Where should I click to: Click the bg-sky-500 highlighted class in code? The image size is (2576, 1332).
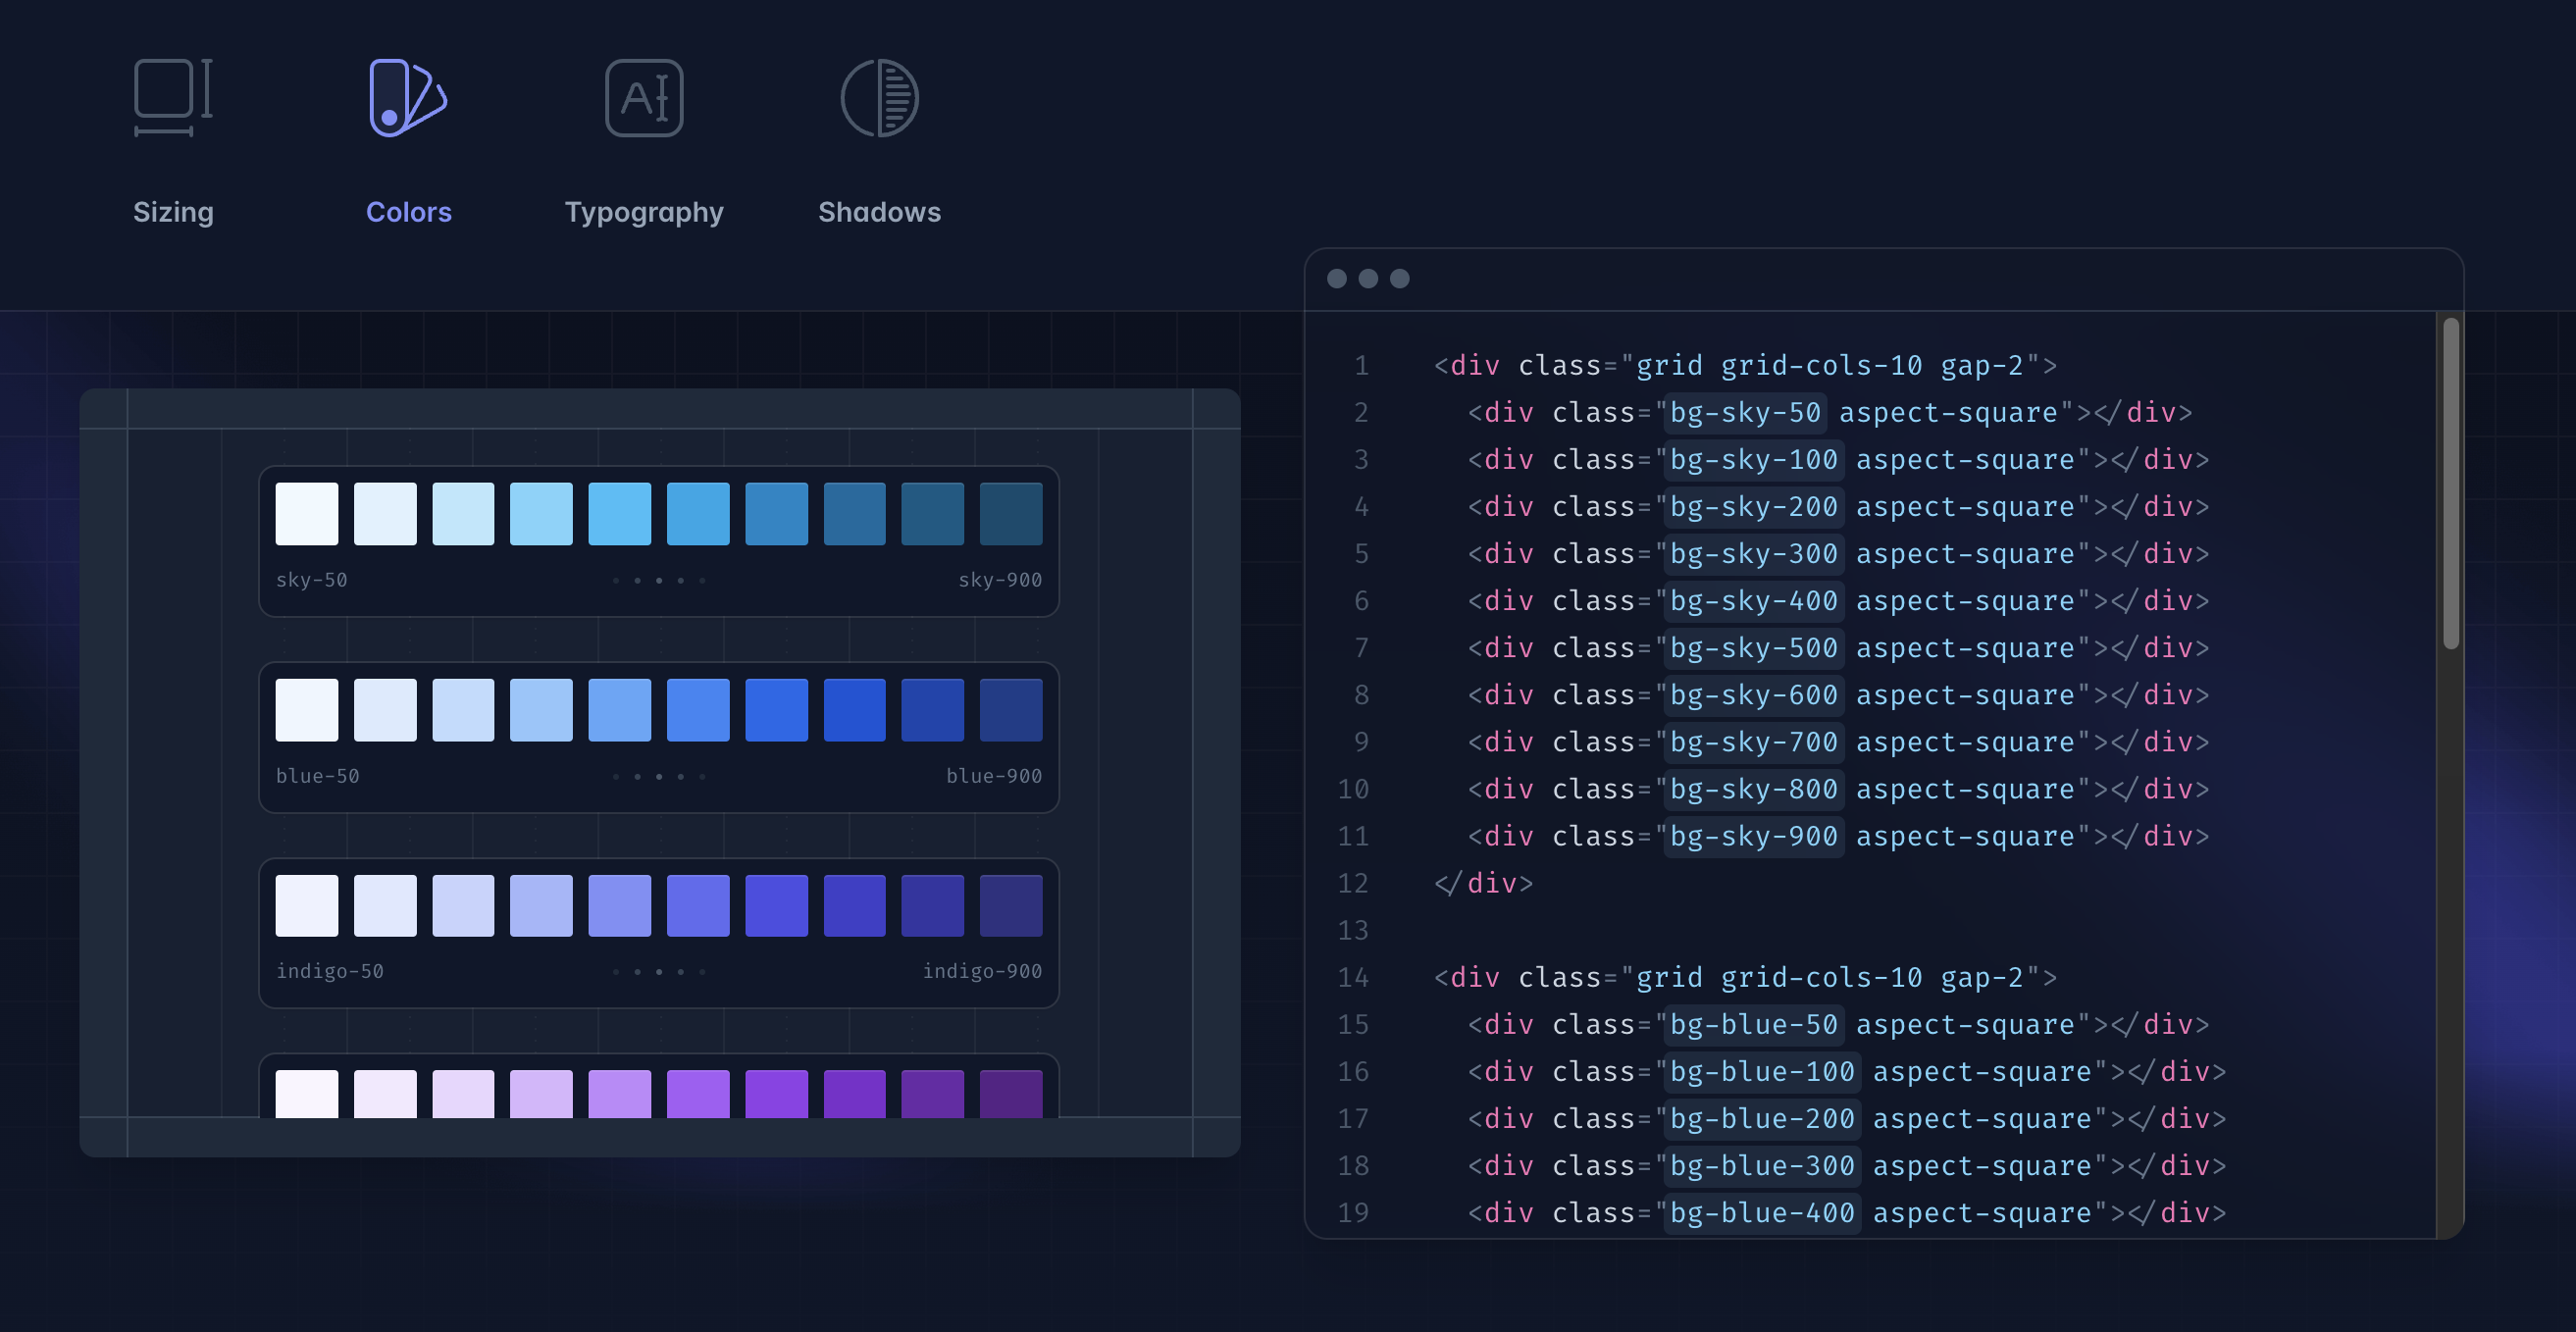pos(1753,648)
